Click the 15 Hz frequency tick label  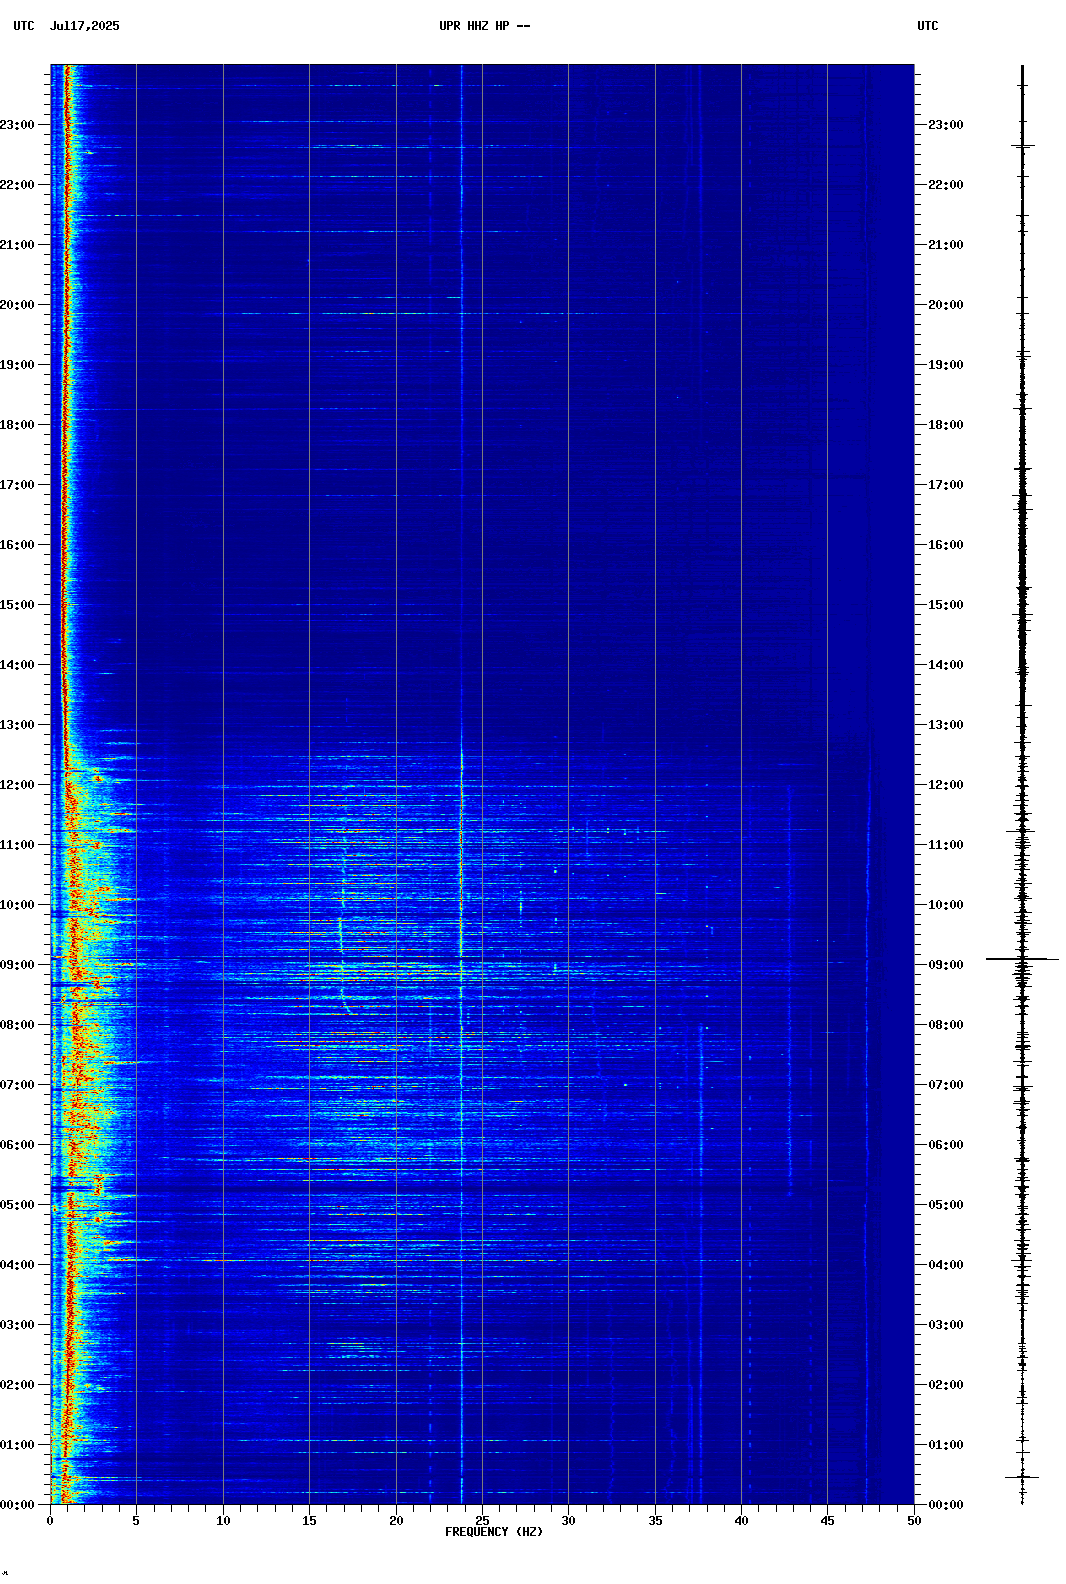click(309, 1521)
